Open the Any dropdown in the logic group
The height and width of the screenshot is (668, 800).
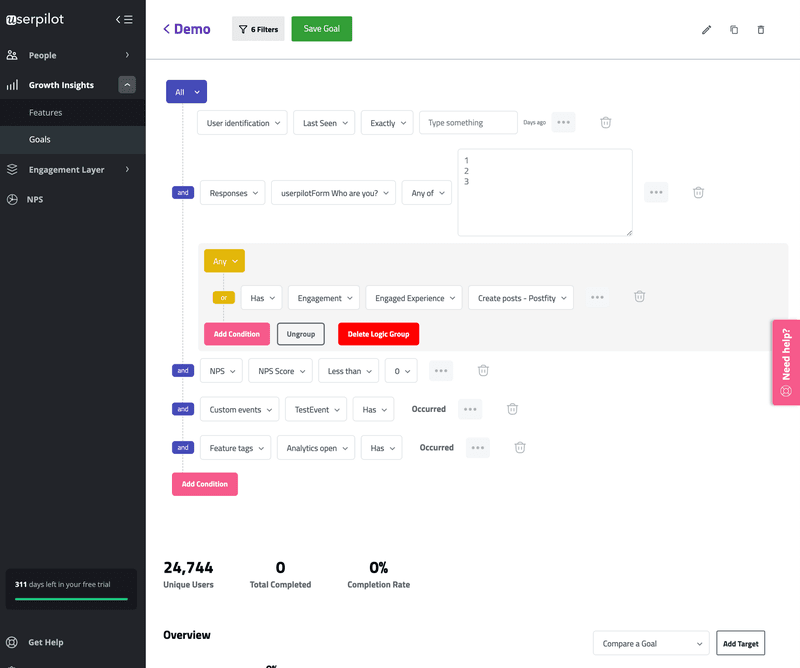pos(224,260)
